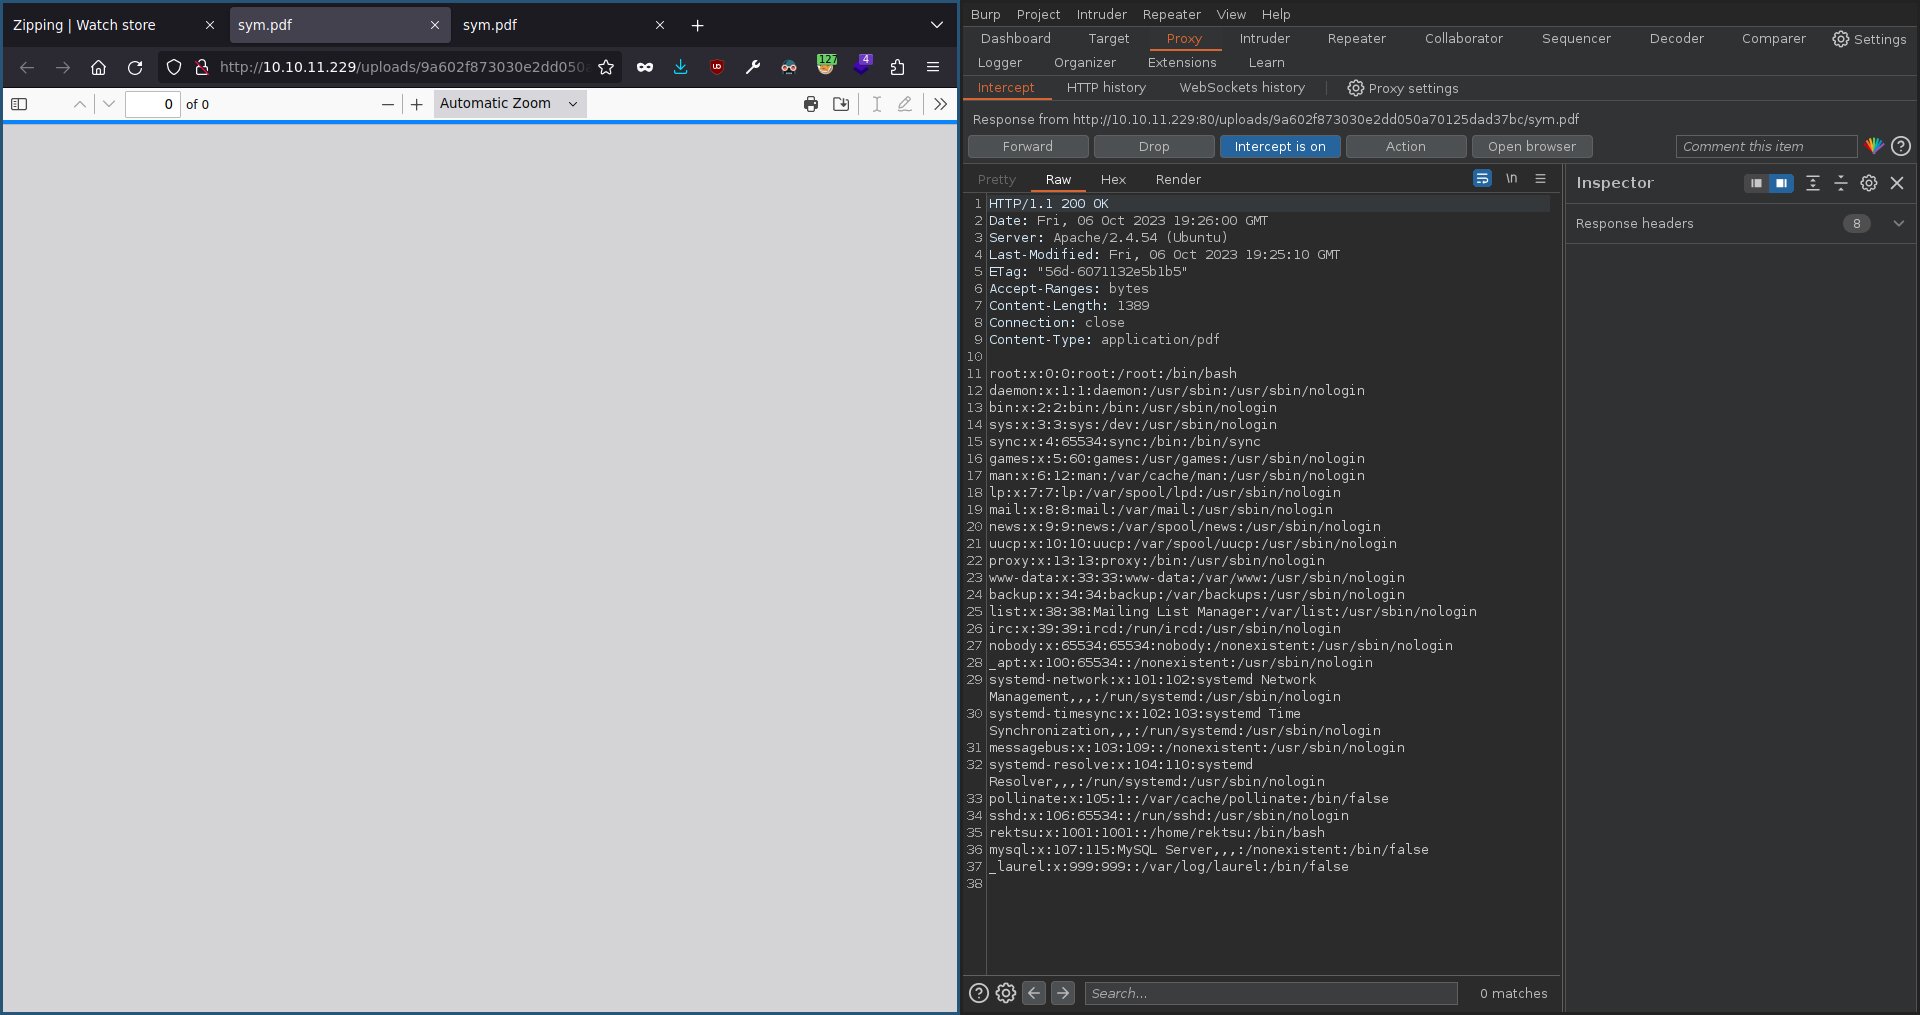1920x1015 pixels.
Task: Switch to the last sym.pdf tab
Action: pos(550,25)
